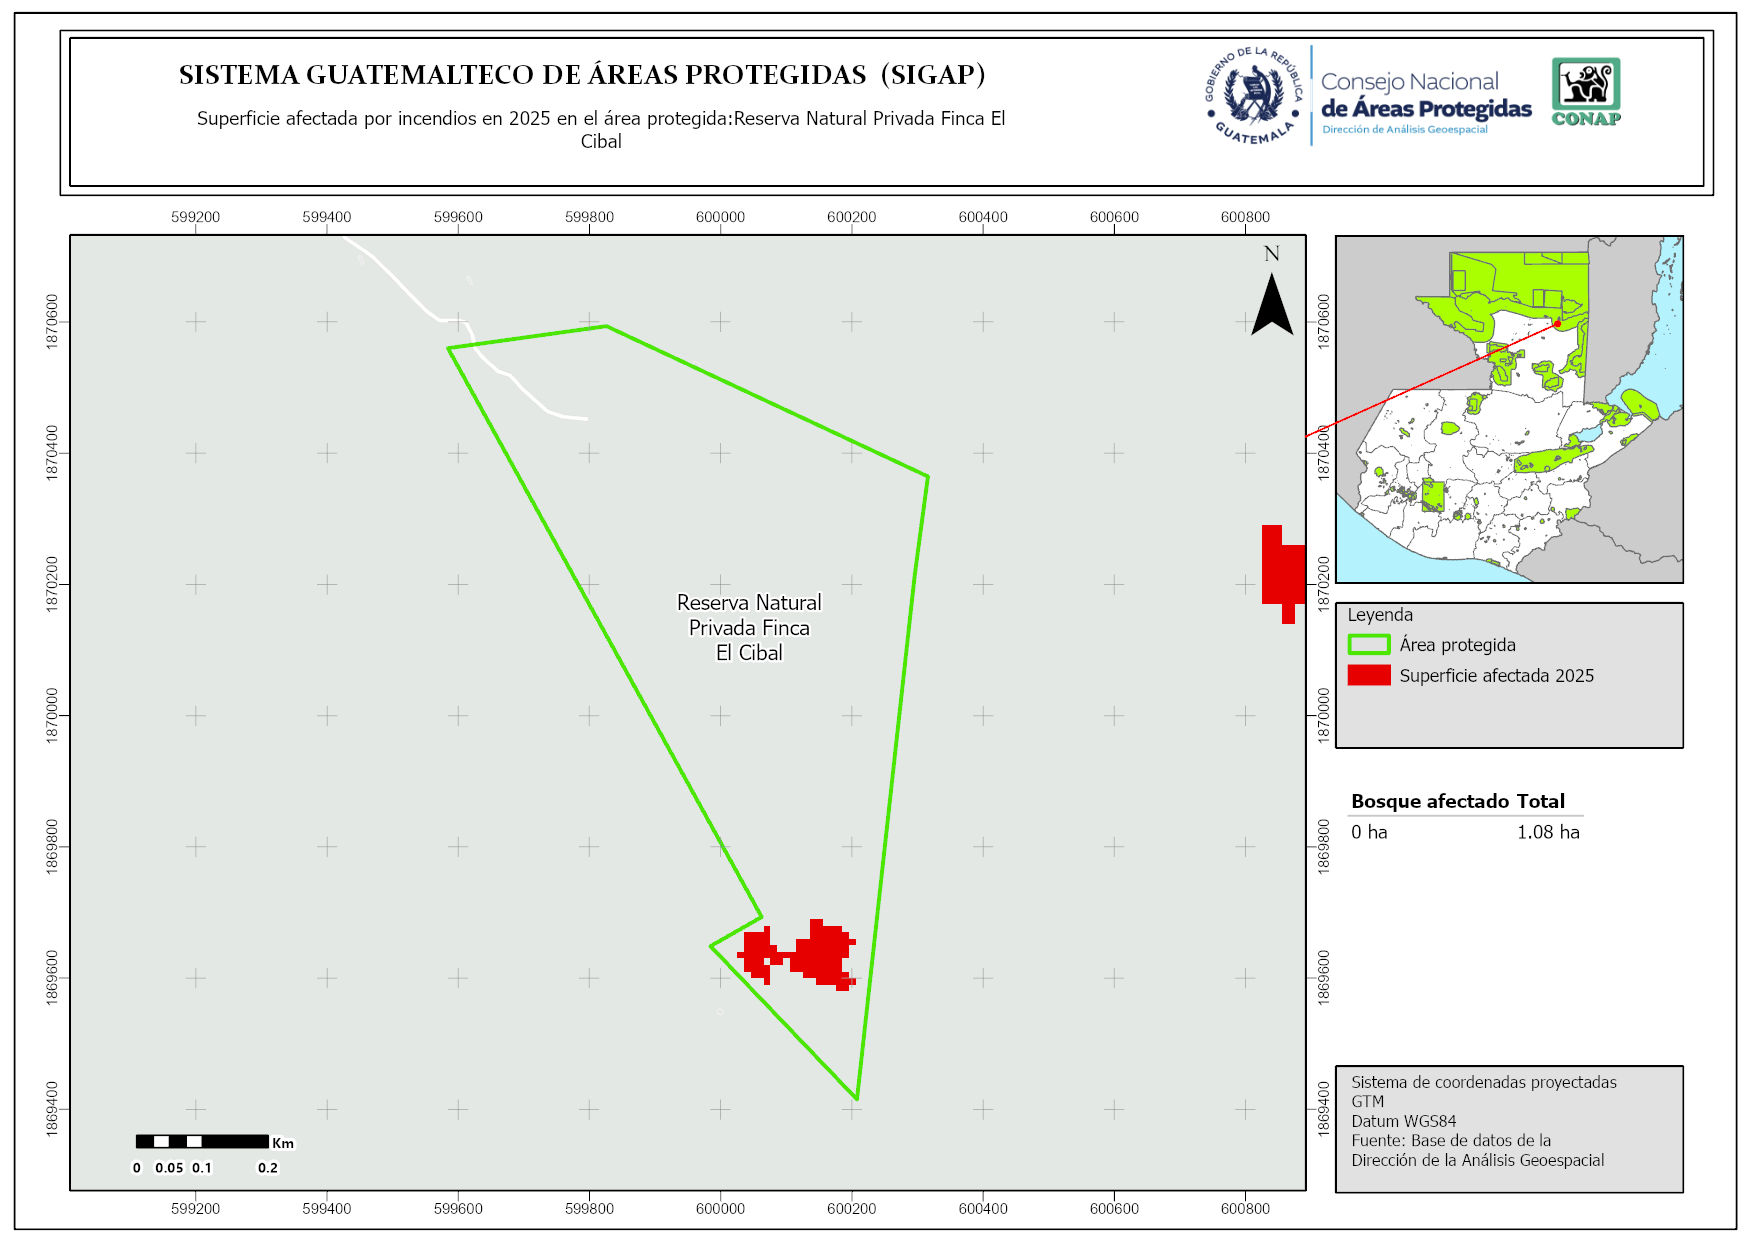Select the large burned patch inside the reserve
Image resolution: width=1754 pixels, height=1240 pixels.
[823, 954]
